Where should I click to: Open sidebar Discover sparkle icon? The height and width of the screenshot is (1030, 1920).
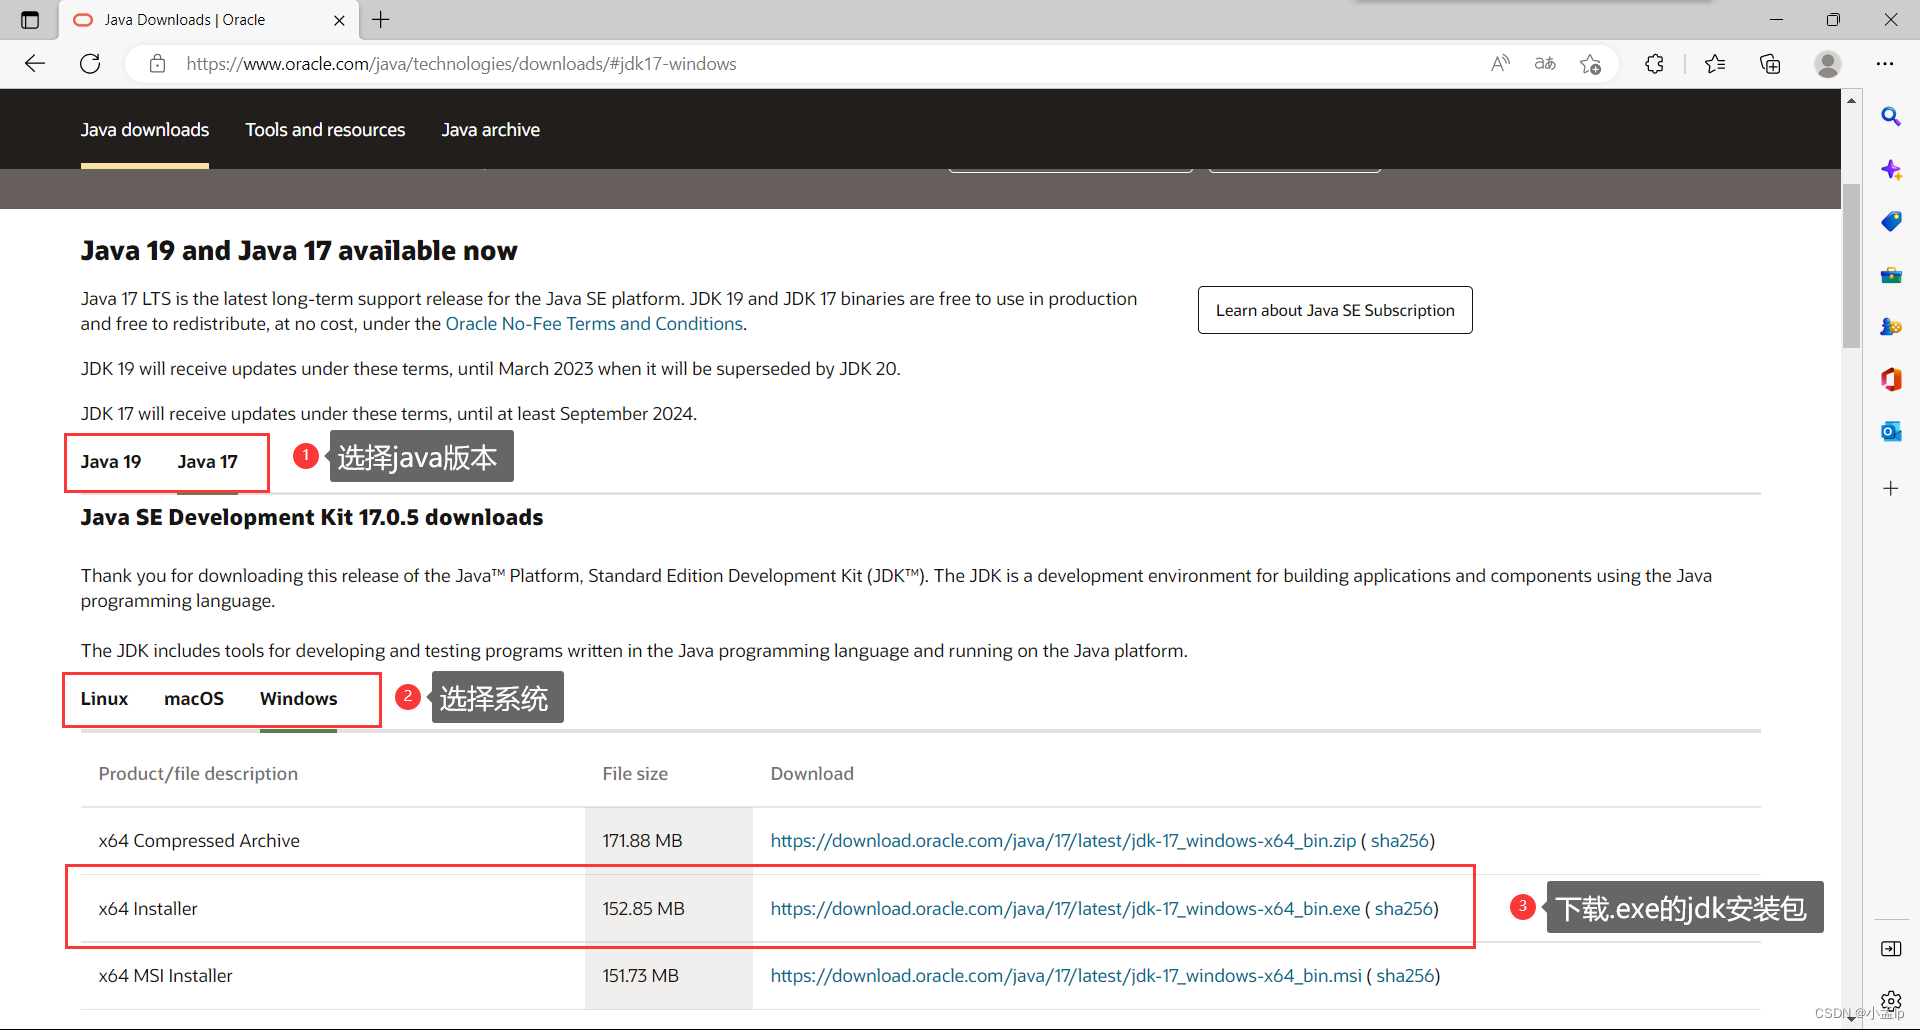point(1891,169)
